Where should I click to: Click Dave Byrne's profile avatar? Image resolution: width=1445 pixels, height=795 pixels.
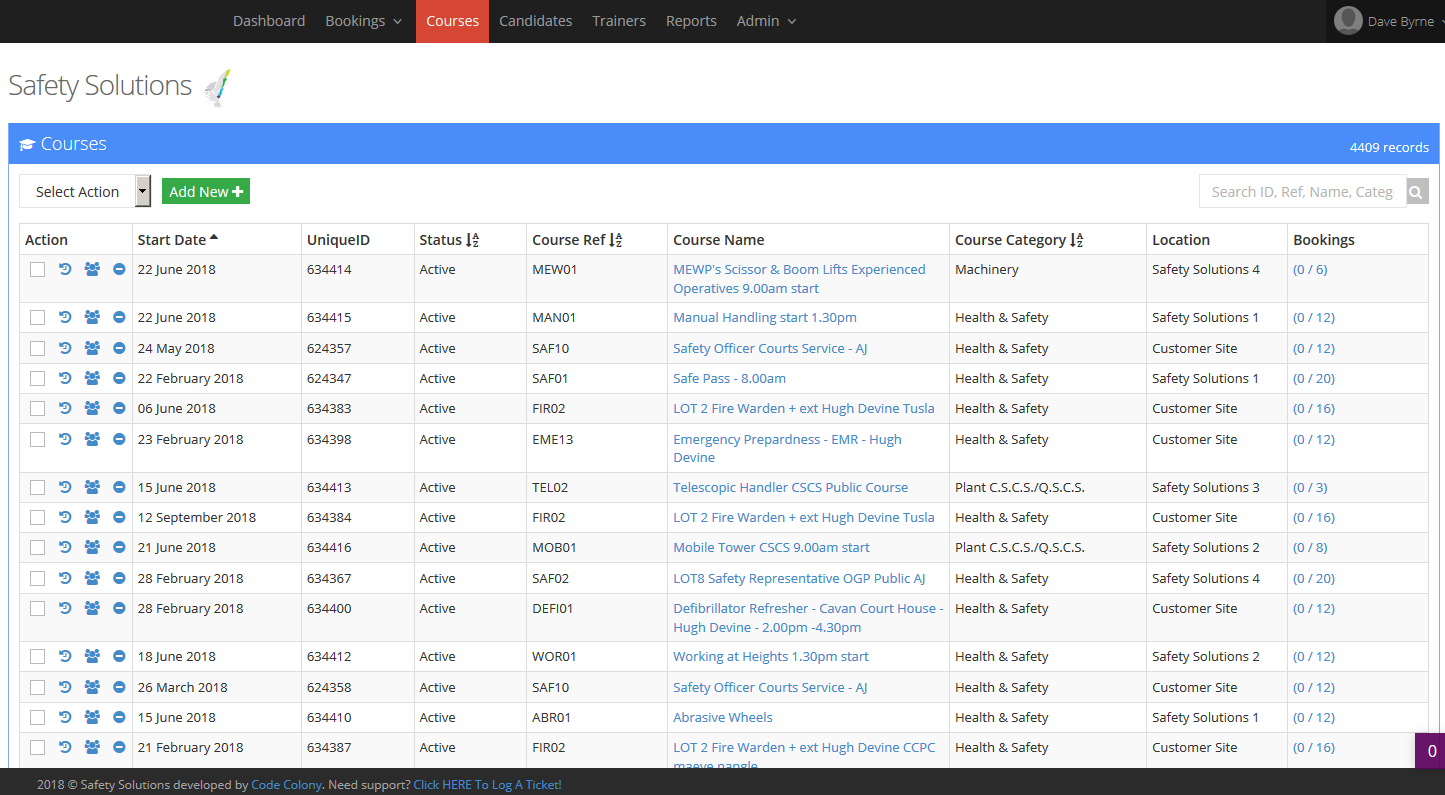tap(1347, 21)
